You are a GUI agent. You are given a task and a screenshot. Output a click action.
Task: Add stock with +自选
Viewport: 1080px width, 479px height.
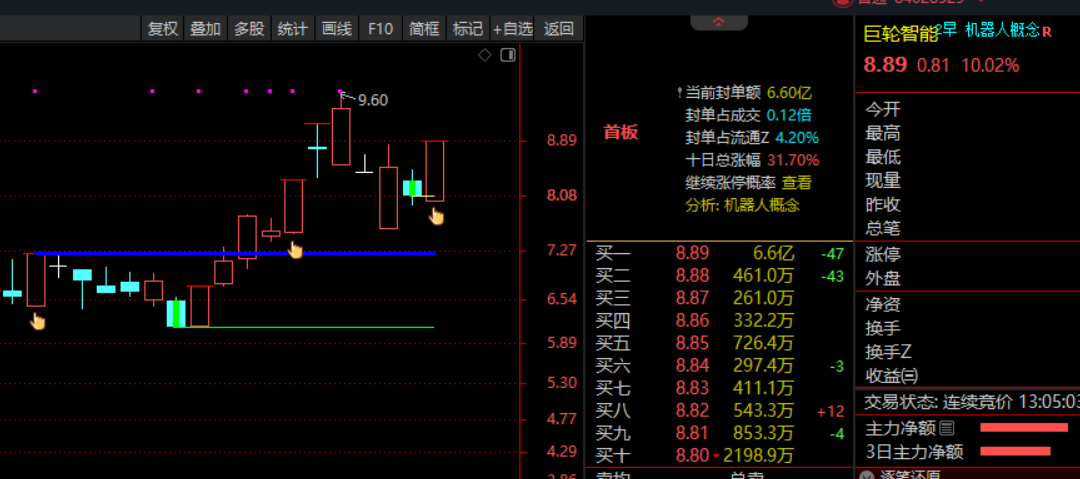coord(512,28)
